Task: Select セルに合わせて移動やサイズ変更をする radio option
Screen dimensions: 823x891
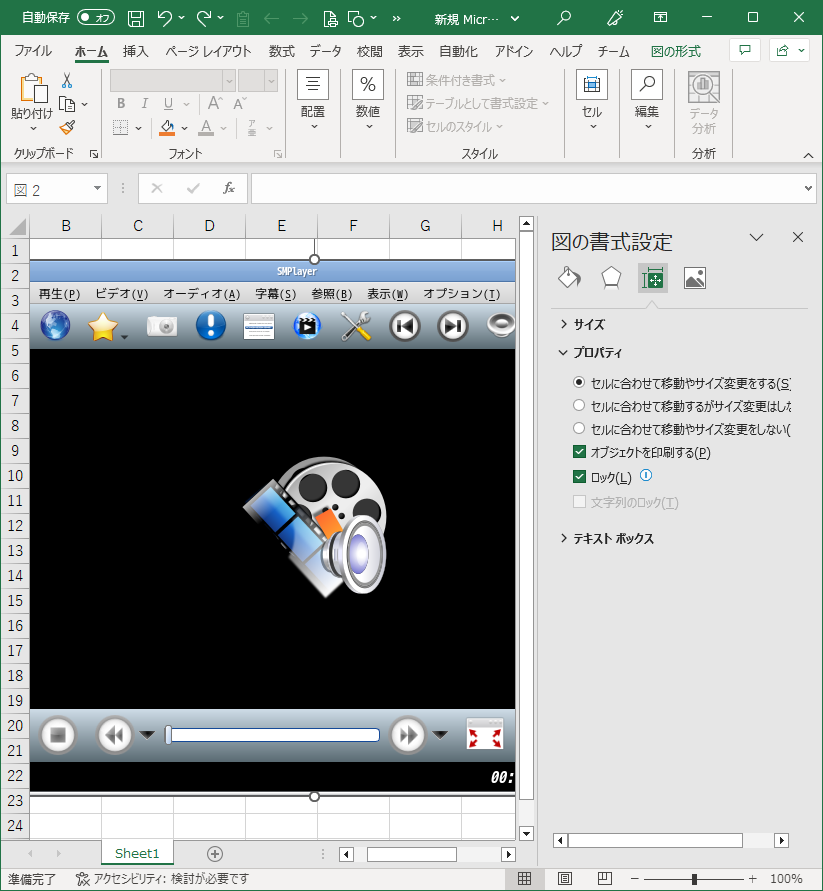Action: pyautogui.click(x=579, y=382)
